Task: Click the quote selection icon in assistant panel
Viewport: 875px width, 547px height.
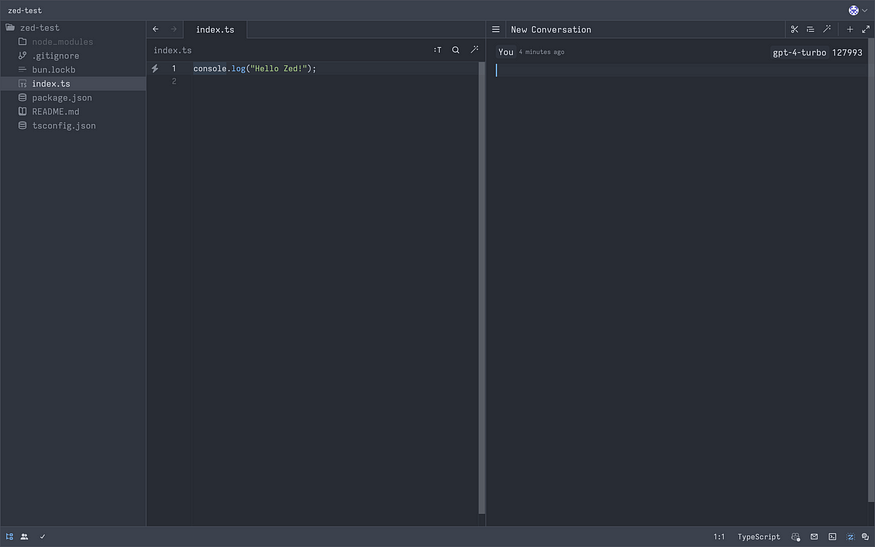Action: coord(810,29)
